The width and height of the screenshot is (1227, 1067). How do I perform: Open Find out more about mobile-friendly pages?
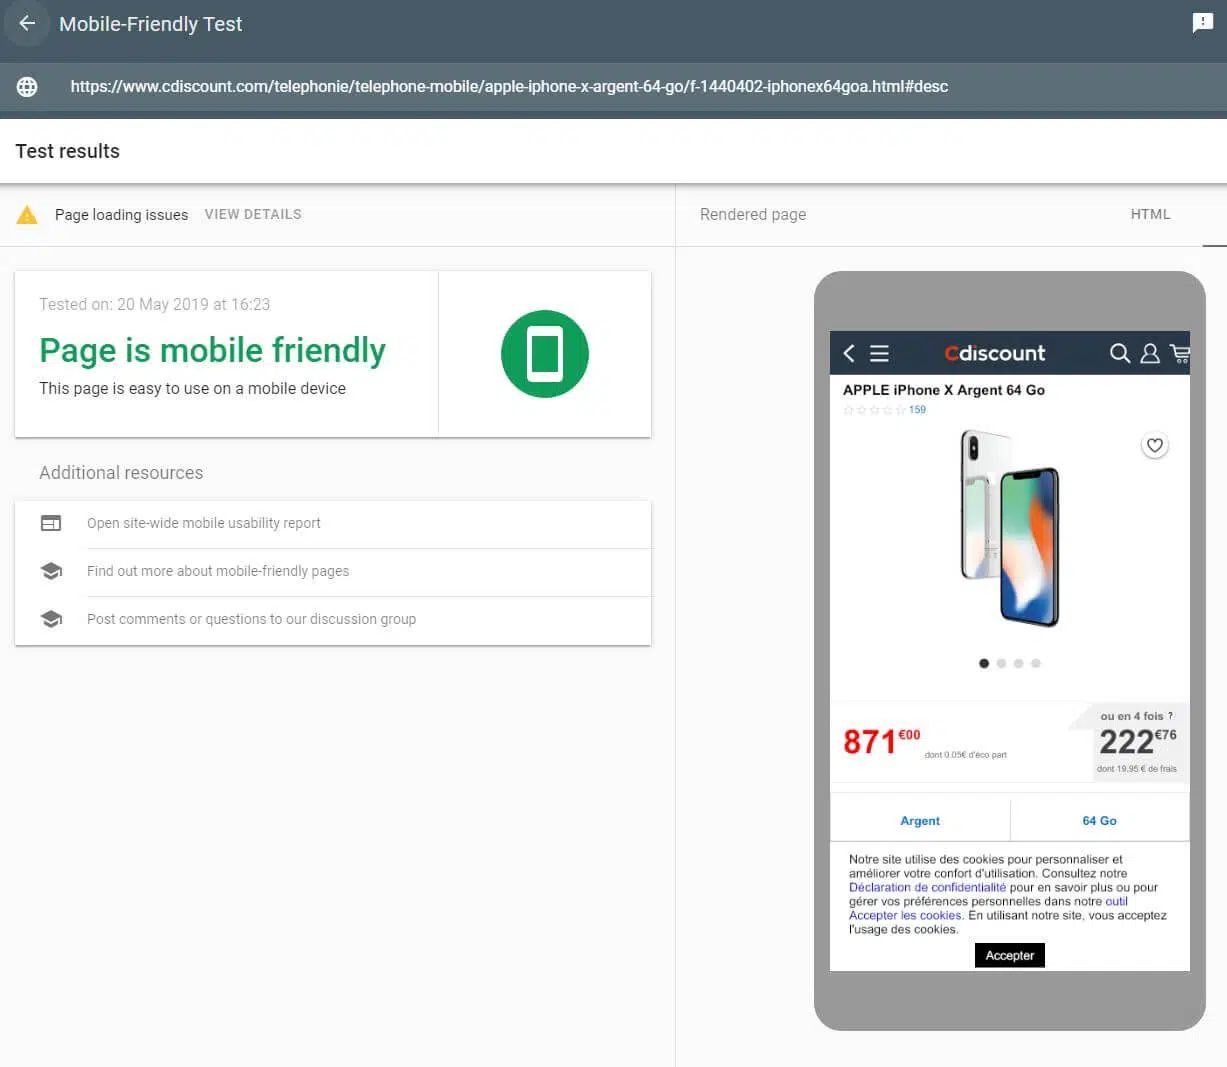coord(218,571)
